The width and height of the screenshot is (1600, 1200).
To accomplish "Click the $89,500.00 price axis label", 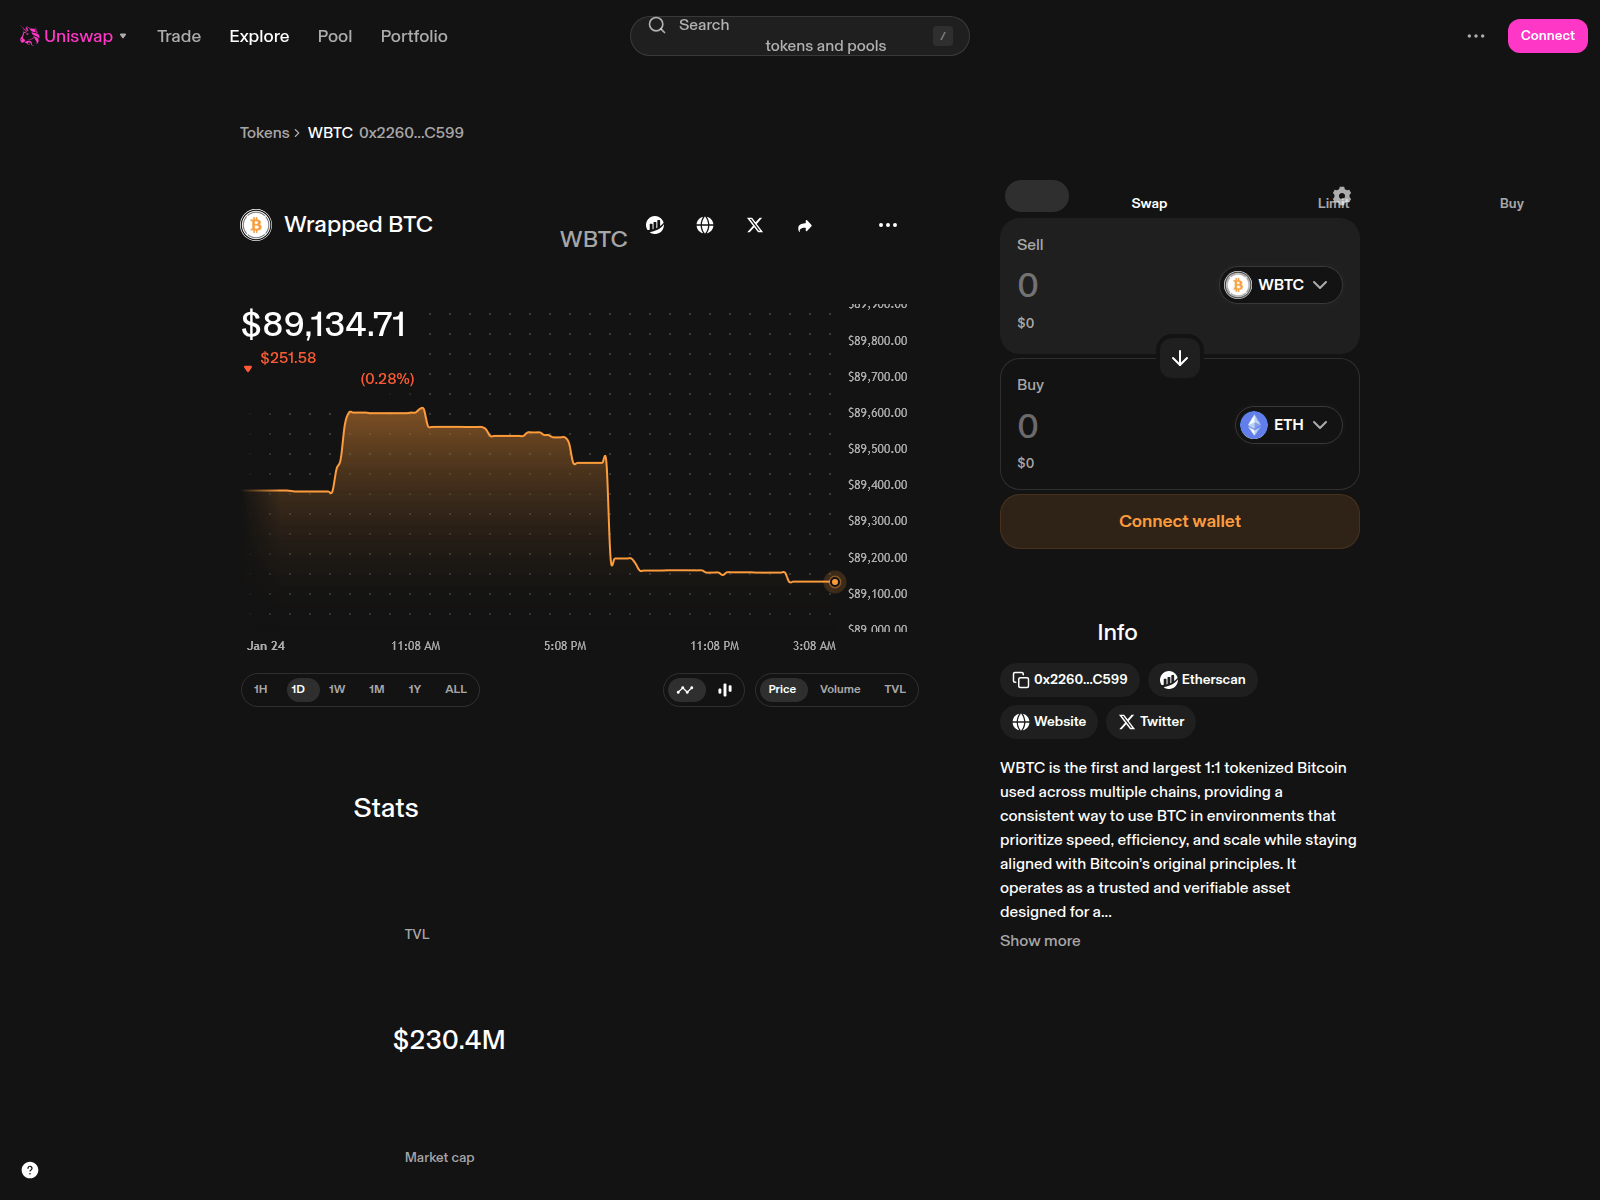I will click(878, 449).
